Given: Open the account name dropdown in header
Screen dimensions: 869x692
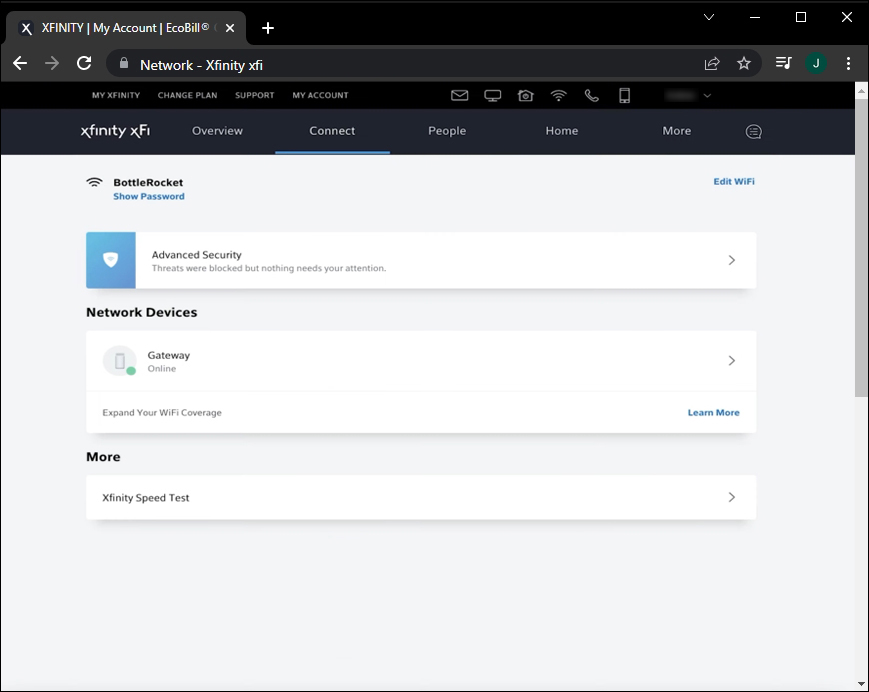Looking at the screenshot, I should (688, 96).
